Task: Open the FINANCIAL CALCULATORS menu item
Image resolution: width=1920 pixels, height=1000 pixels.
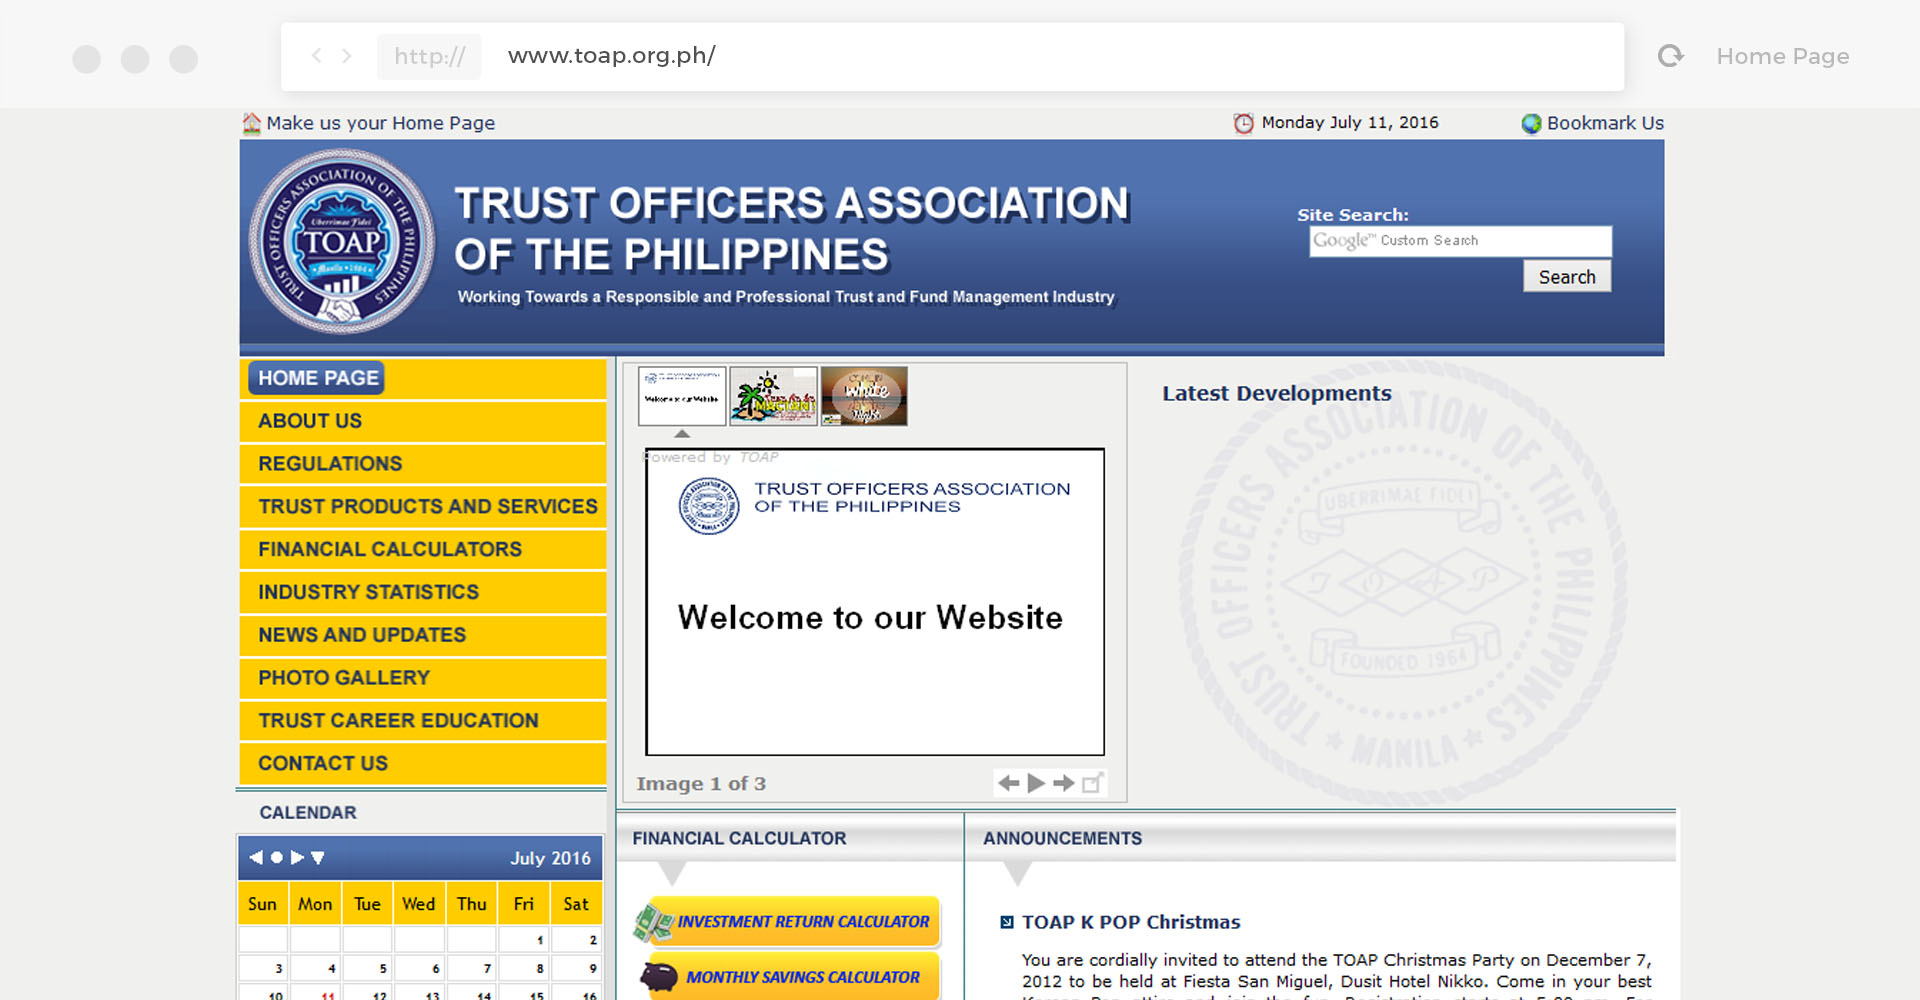Action: click(423, 549)
